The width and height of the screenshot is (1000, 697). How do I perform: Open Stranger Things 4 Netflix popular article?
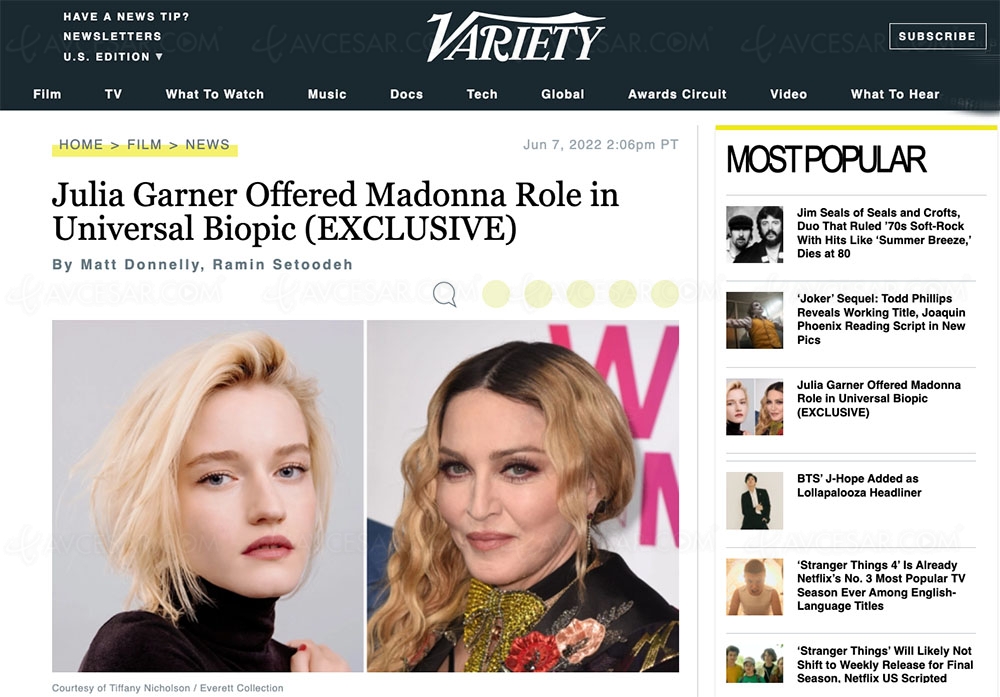881,585
